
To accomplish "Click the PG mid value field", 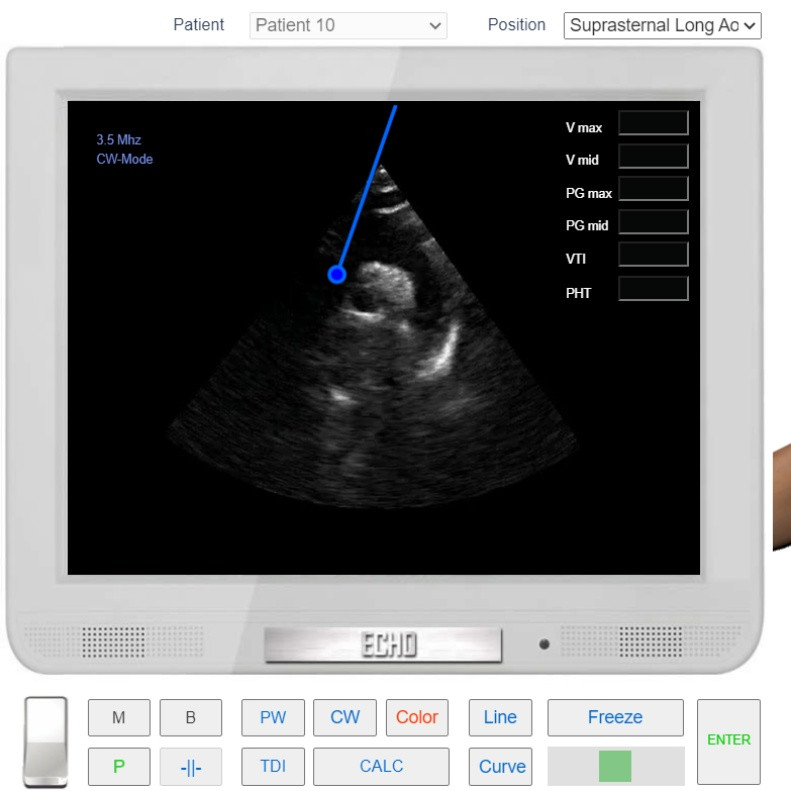I will [653, 222].
